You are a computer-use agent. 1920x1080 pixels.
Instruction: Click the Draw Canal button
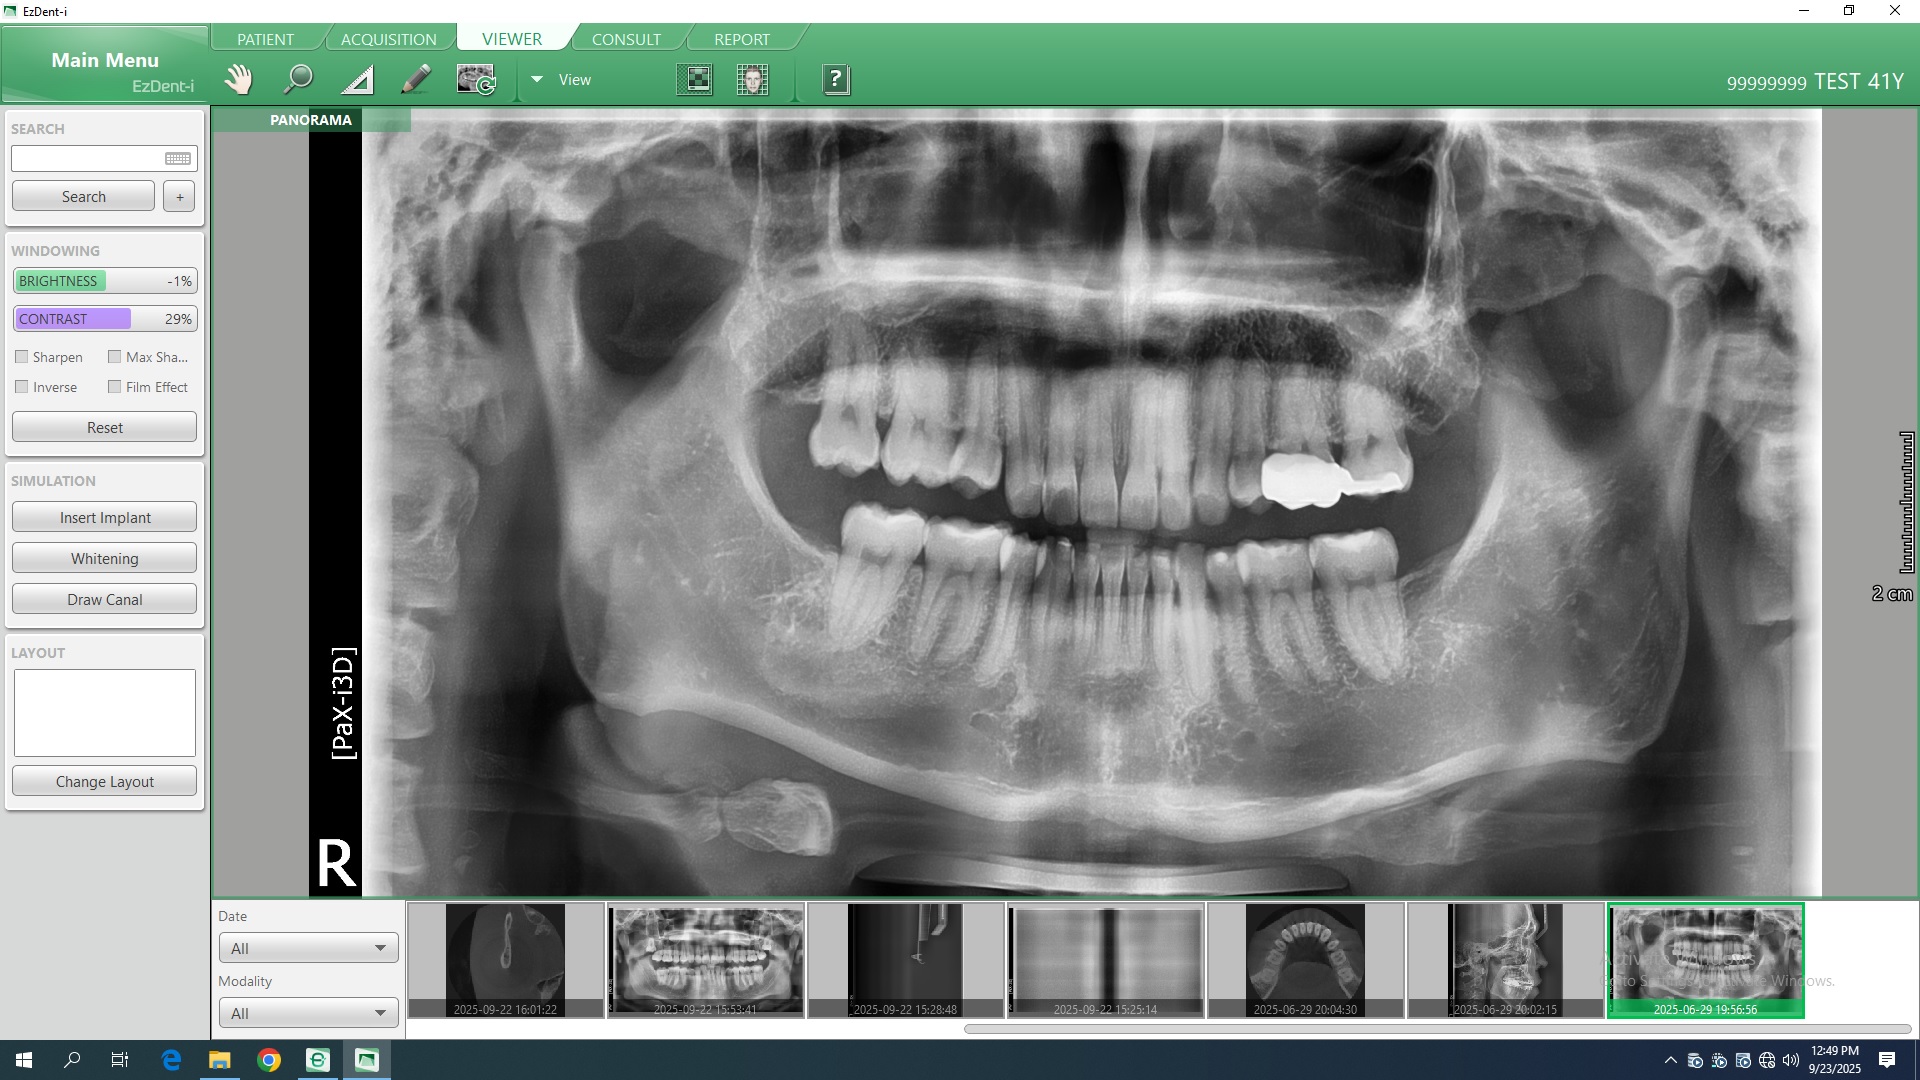click(104, 599)
